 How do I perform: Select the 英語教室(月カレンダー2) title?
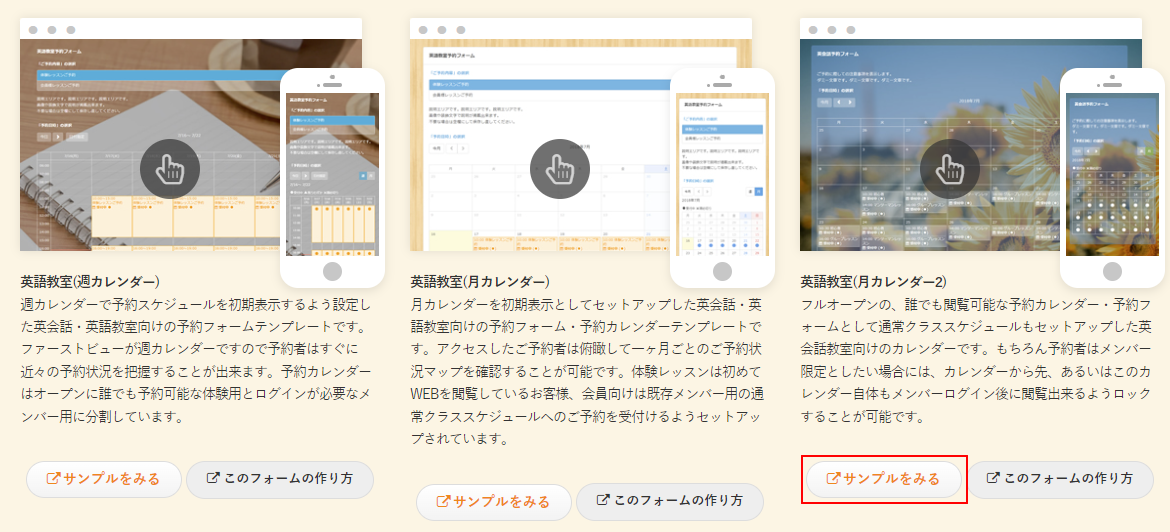click(x=874, y=281)
